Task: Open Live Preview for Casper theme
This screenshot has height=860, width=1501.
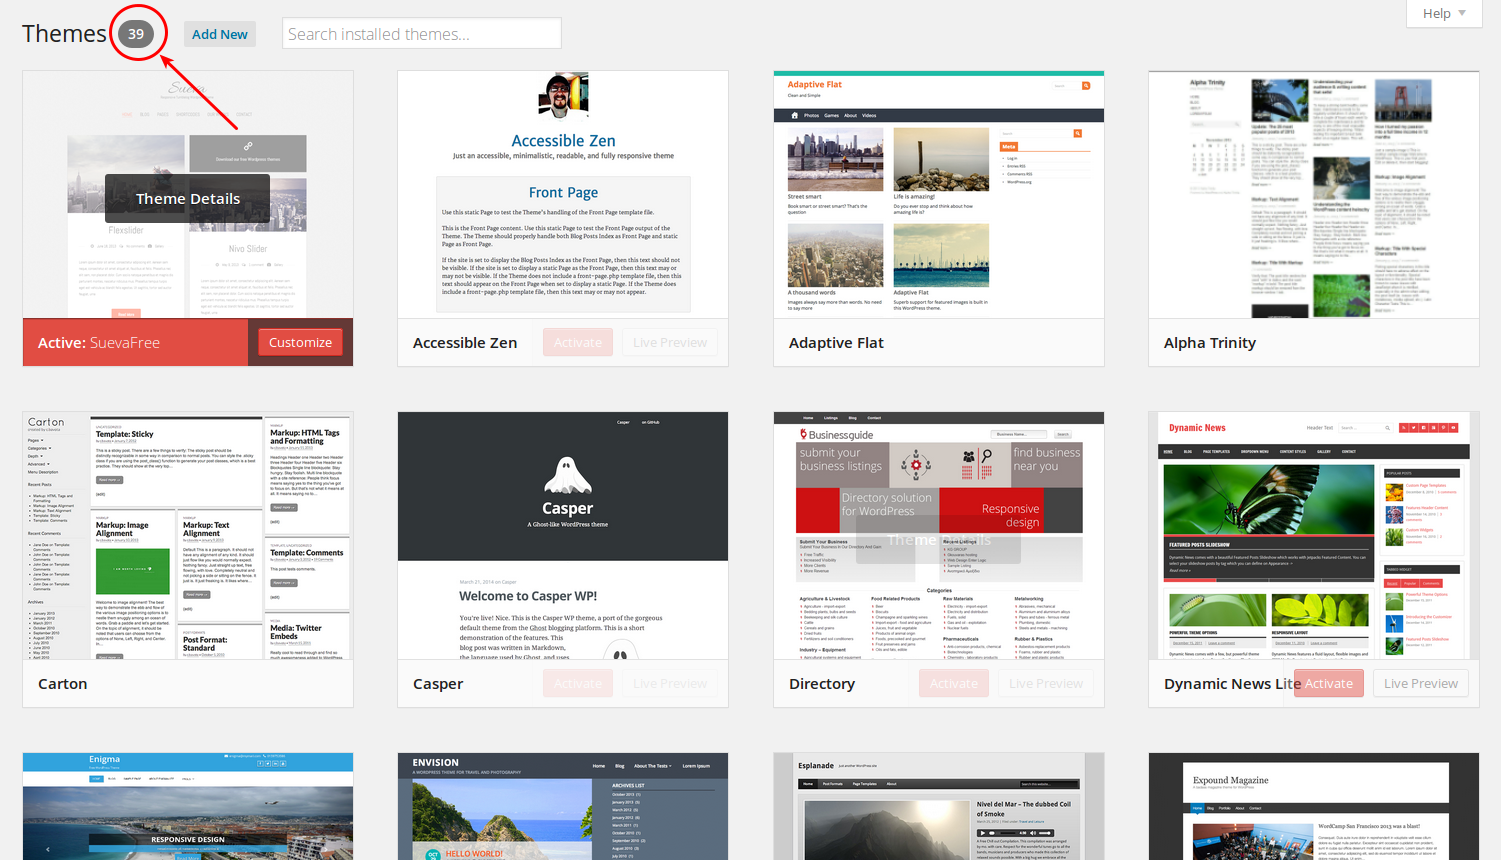Action: 670,683
